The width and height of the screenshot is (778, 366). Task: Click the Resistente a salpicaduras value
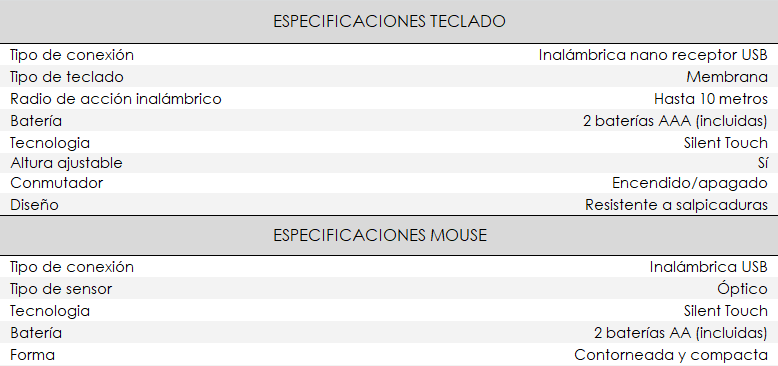coord(676,204)
